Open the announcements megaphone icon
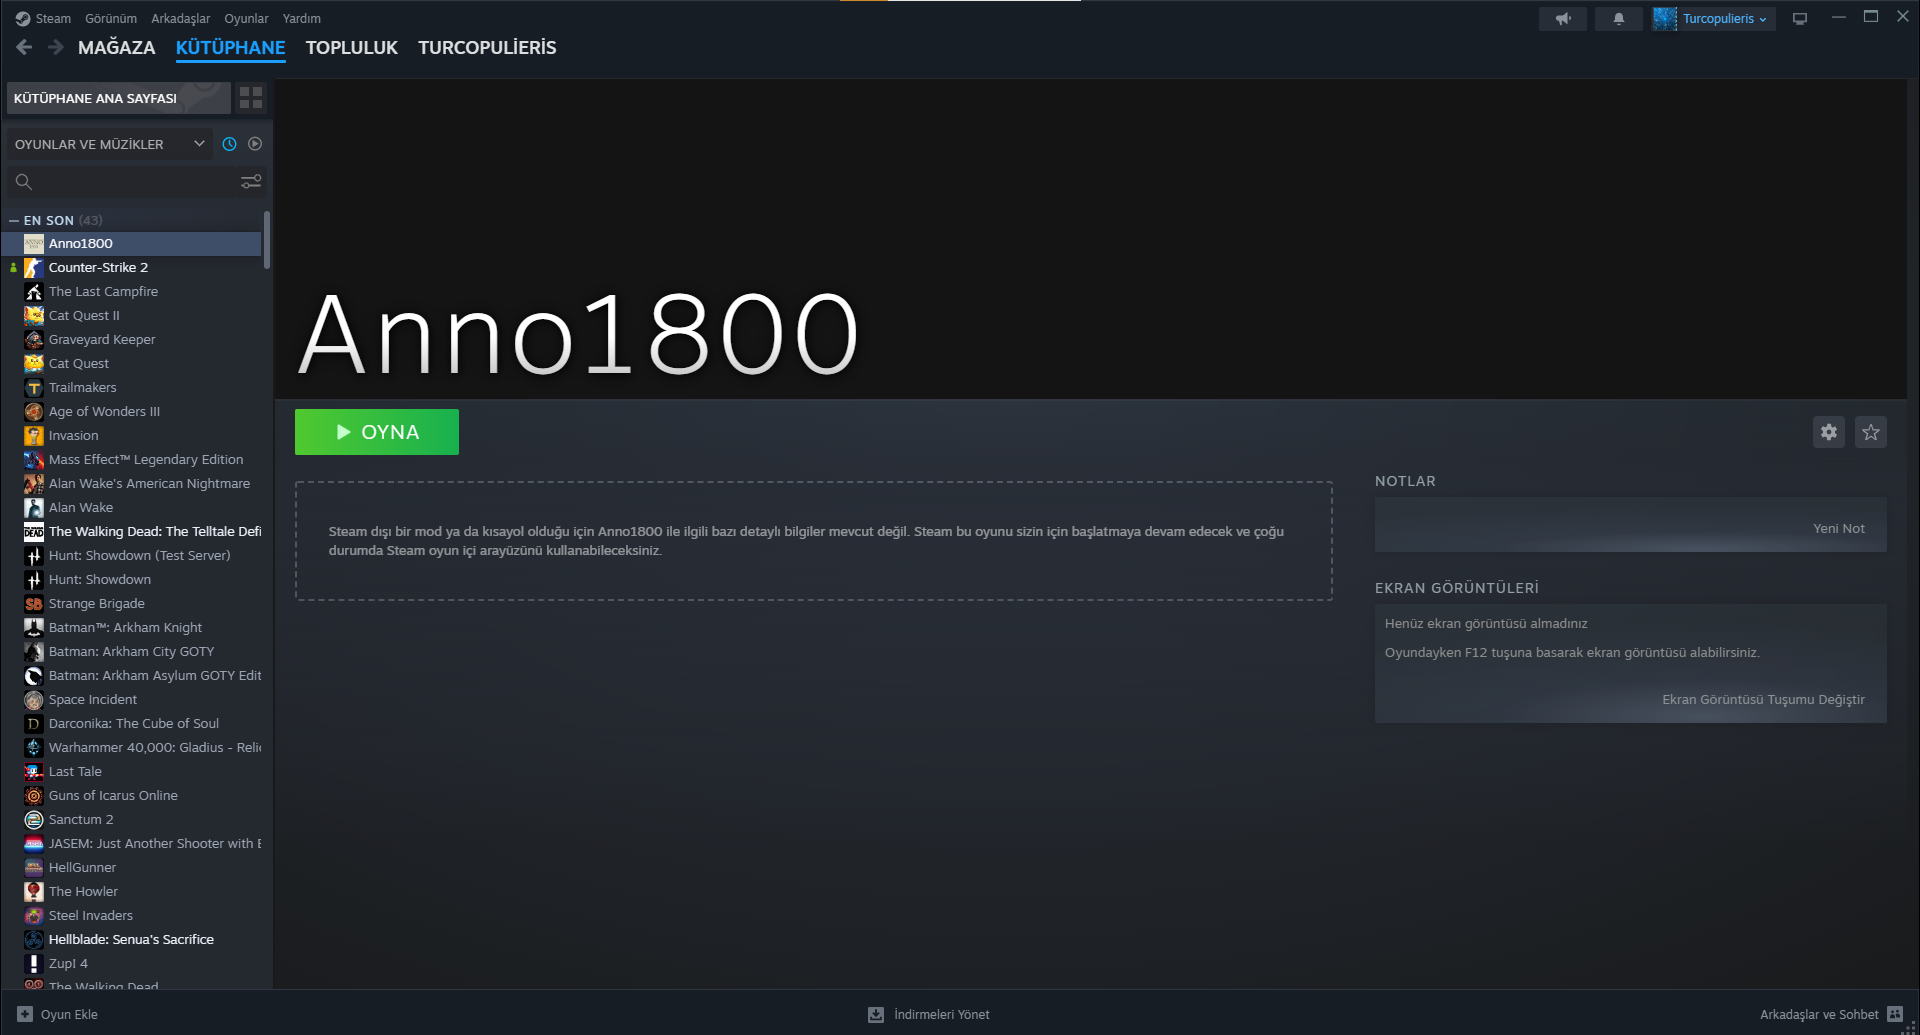Viewport: 1920px width, 1035px height. 1563,18
